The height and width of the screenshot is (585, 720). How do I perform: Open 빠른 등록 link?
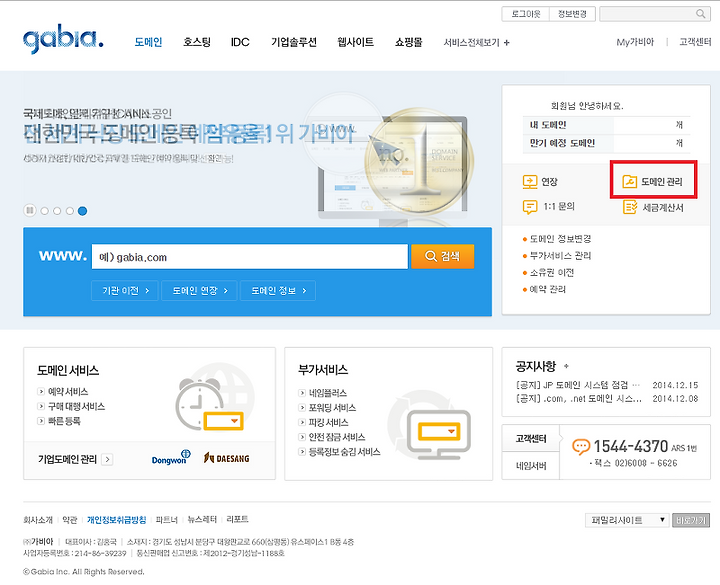[x=64, y=421]
